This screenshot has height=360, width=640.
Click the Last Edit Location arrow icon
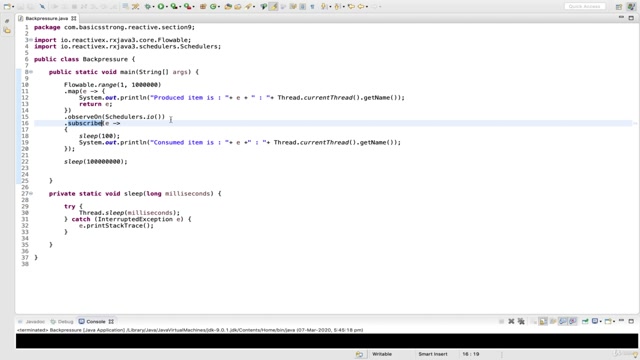click(351, 7)
